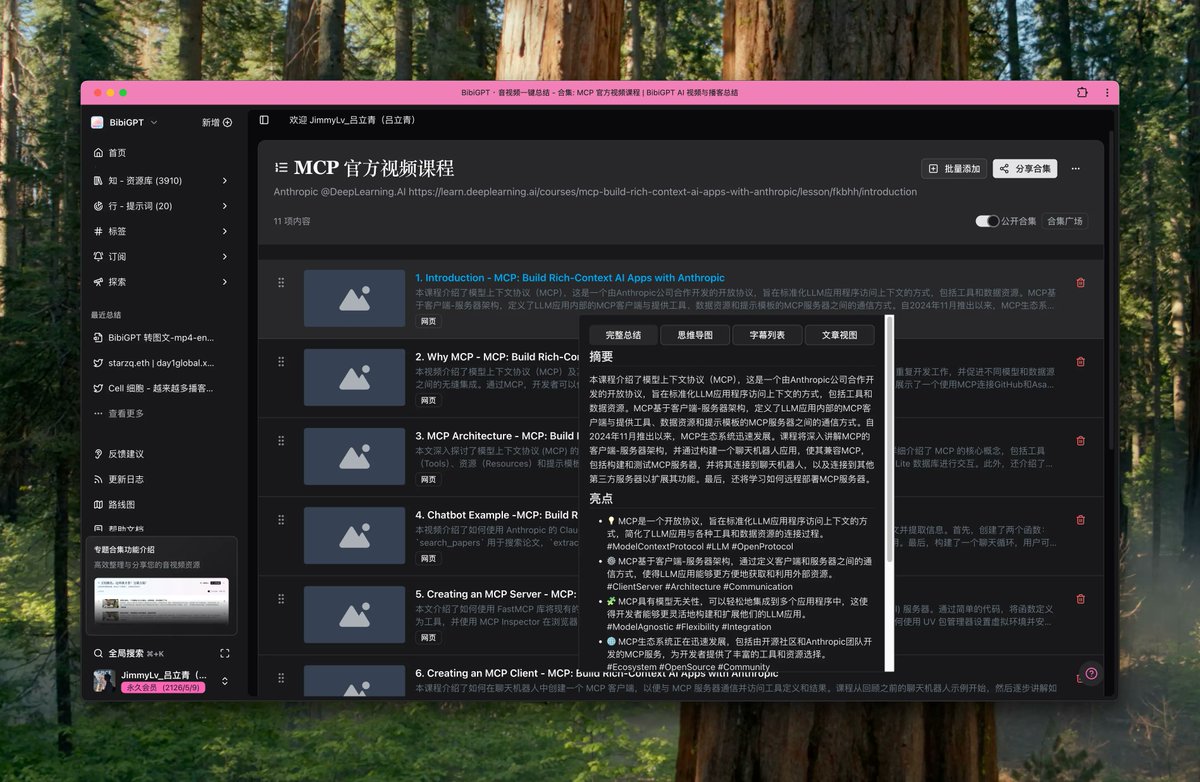Click 网页 tag under 1. Introduction
The height and width of the screenshot is (782, 1200).
pyautogui.click(x=428, y=321)
